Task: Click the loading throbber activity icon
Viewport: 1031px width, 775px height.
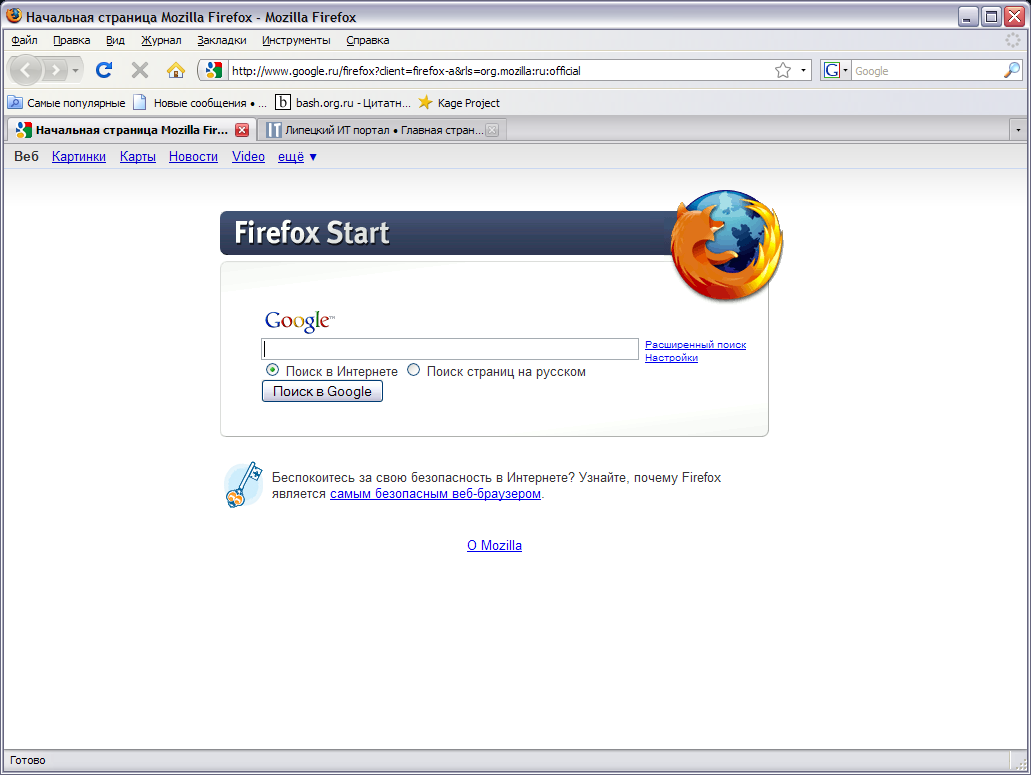Action: [x=1013, y=40]
